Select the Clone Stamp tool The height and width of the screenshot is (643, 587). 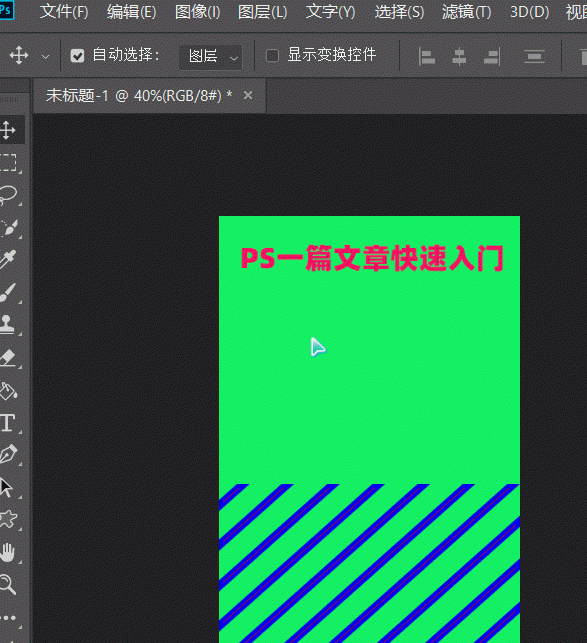pos(7,325)
